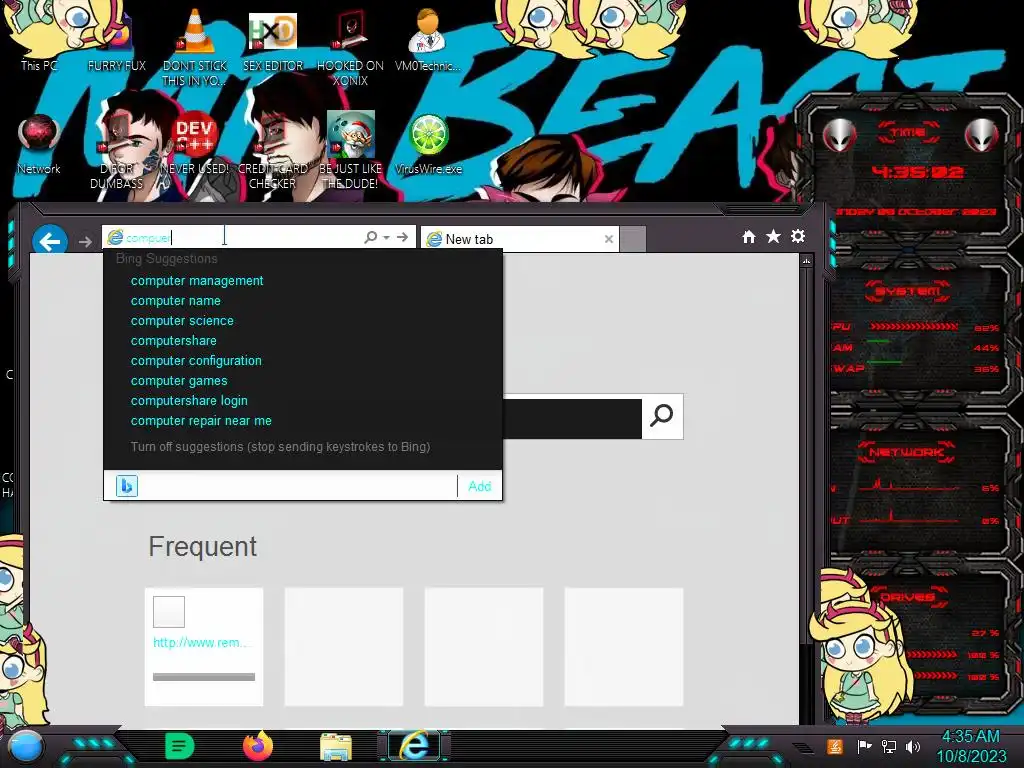Click Add search provider link
The height and width of the screenshot is (768, 1024).
tap(479, 487)
